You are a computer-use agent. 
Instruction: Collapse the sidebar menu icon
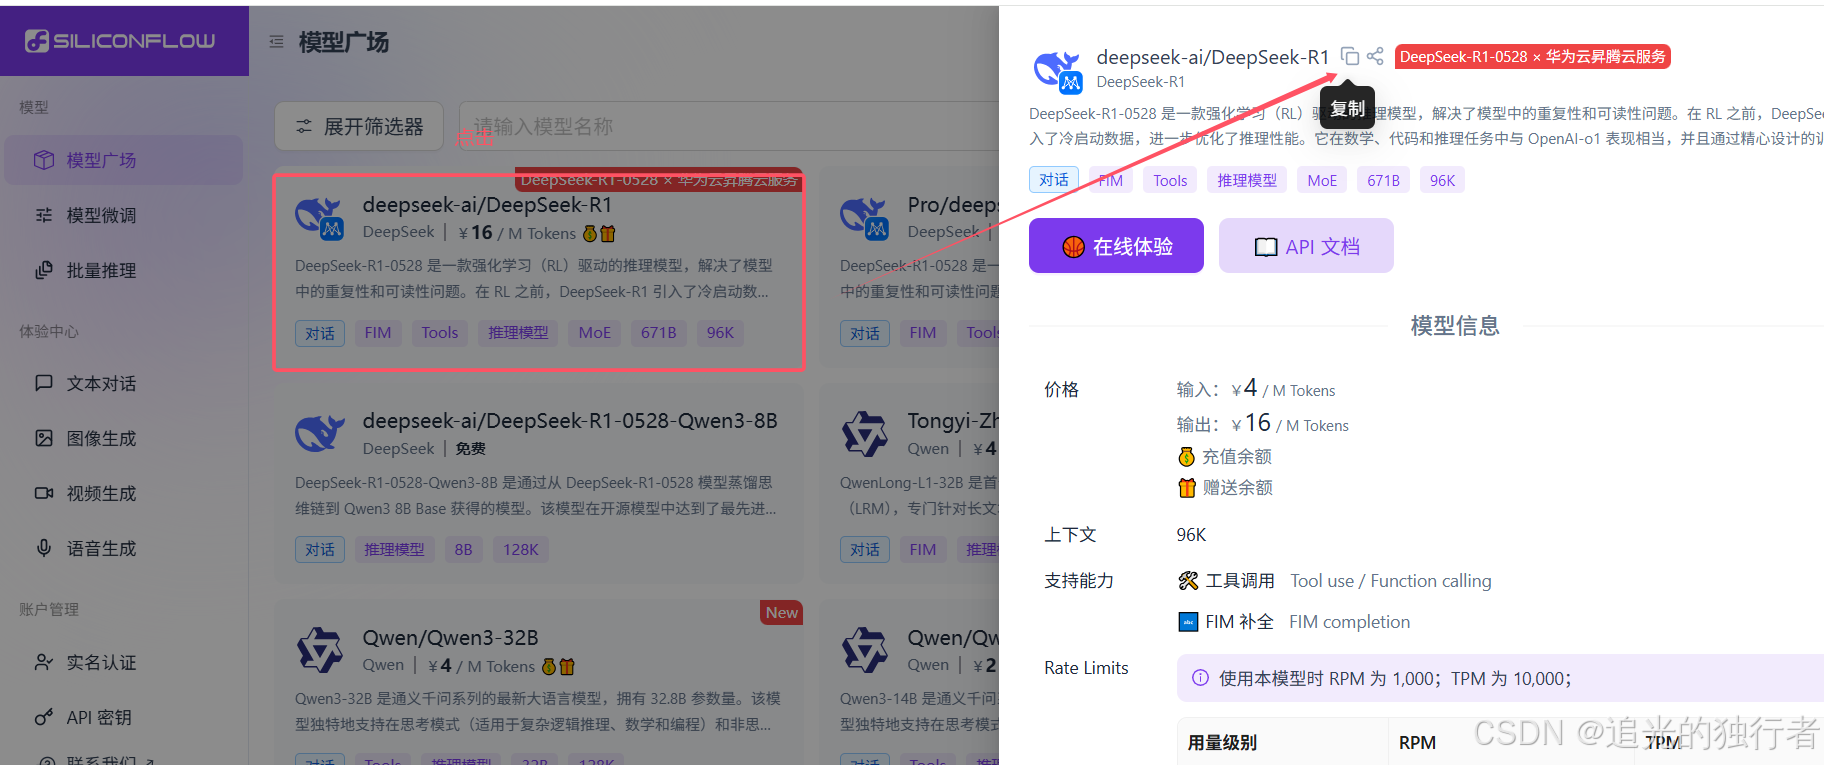point(277,42)
